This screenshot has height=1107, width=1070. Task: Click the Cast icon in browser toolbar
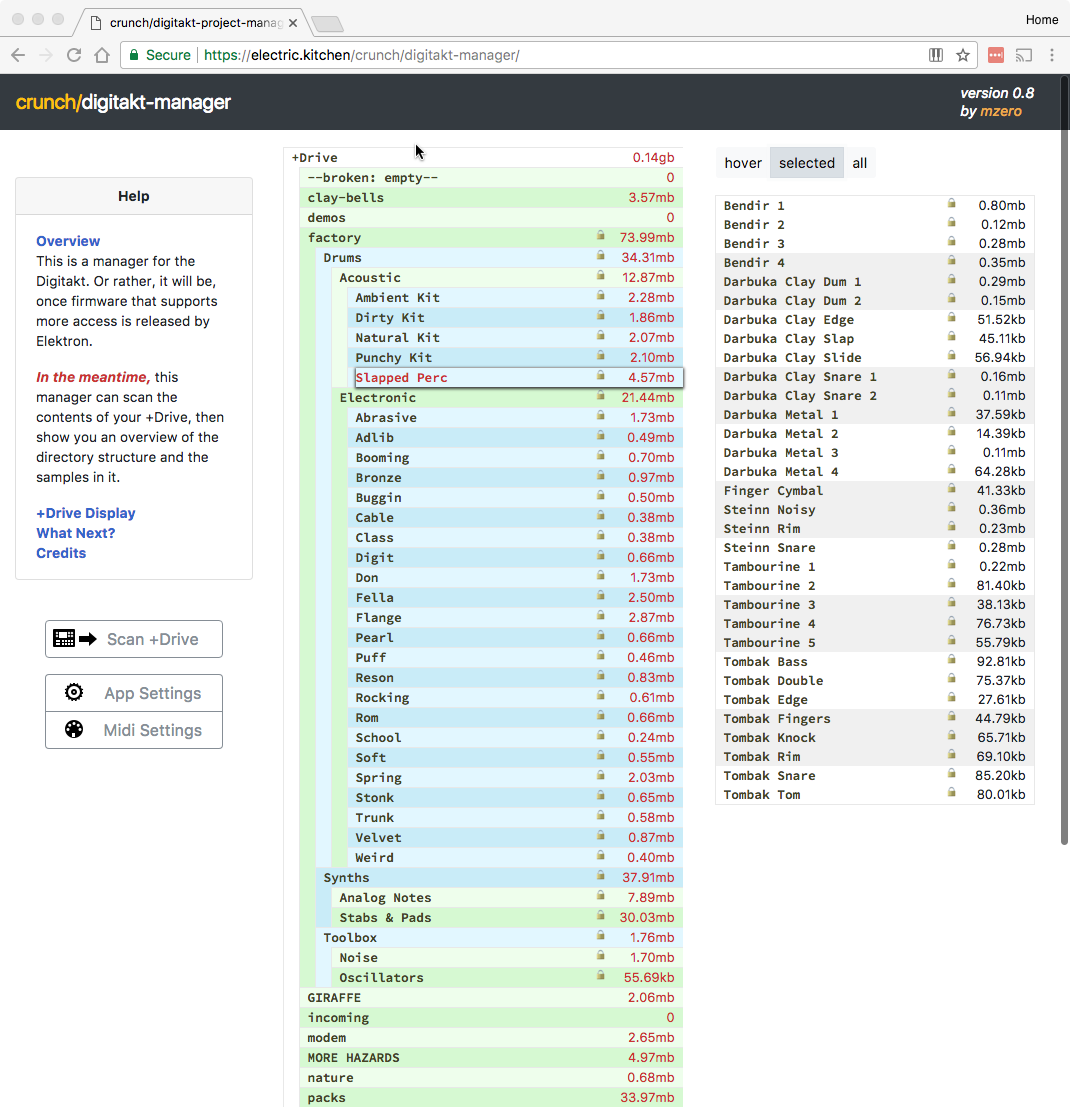pyautogui.click(x=1024, y=55)
